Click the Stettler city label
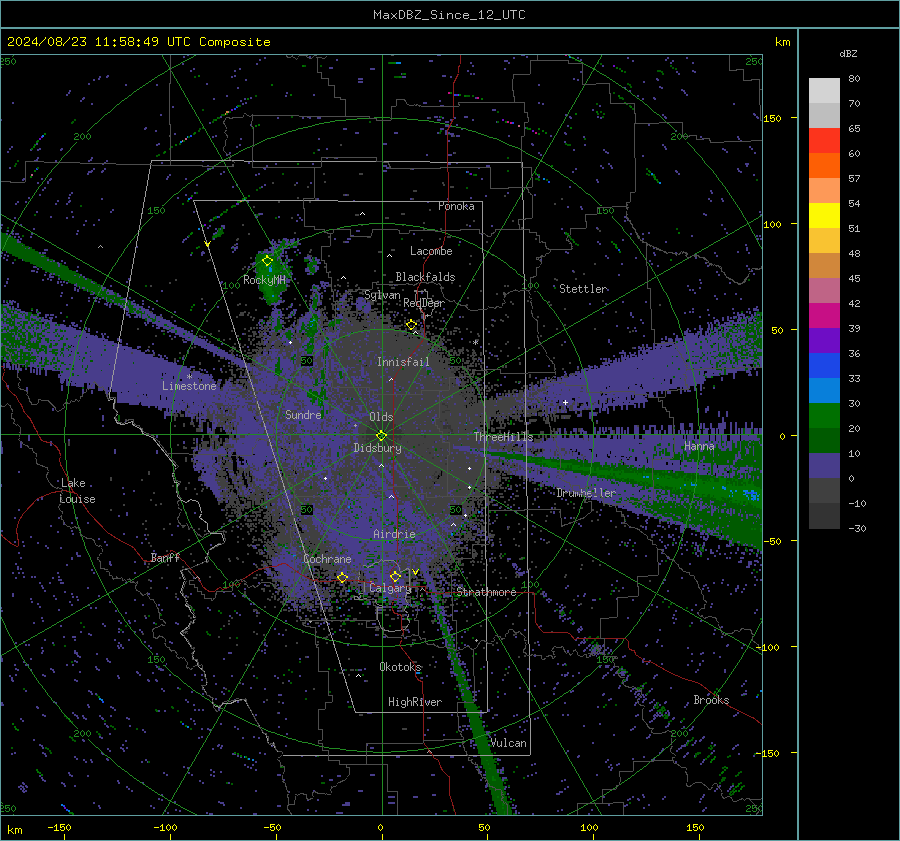900x841 pixels. (583, 289)
